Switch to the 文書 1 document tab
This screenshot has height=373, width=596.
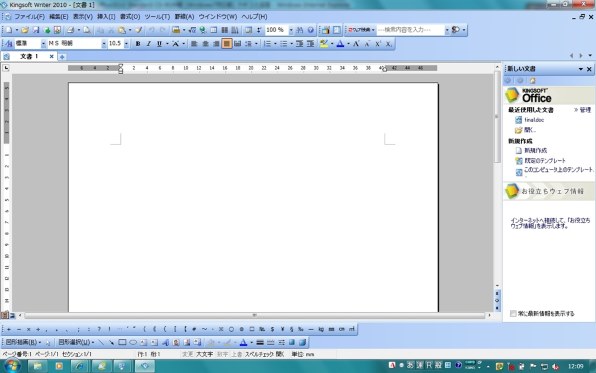click(x=29, y=57)
